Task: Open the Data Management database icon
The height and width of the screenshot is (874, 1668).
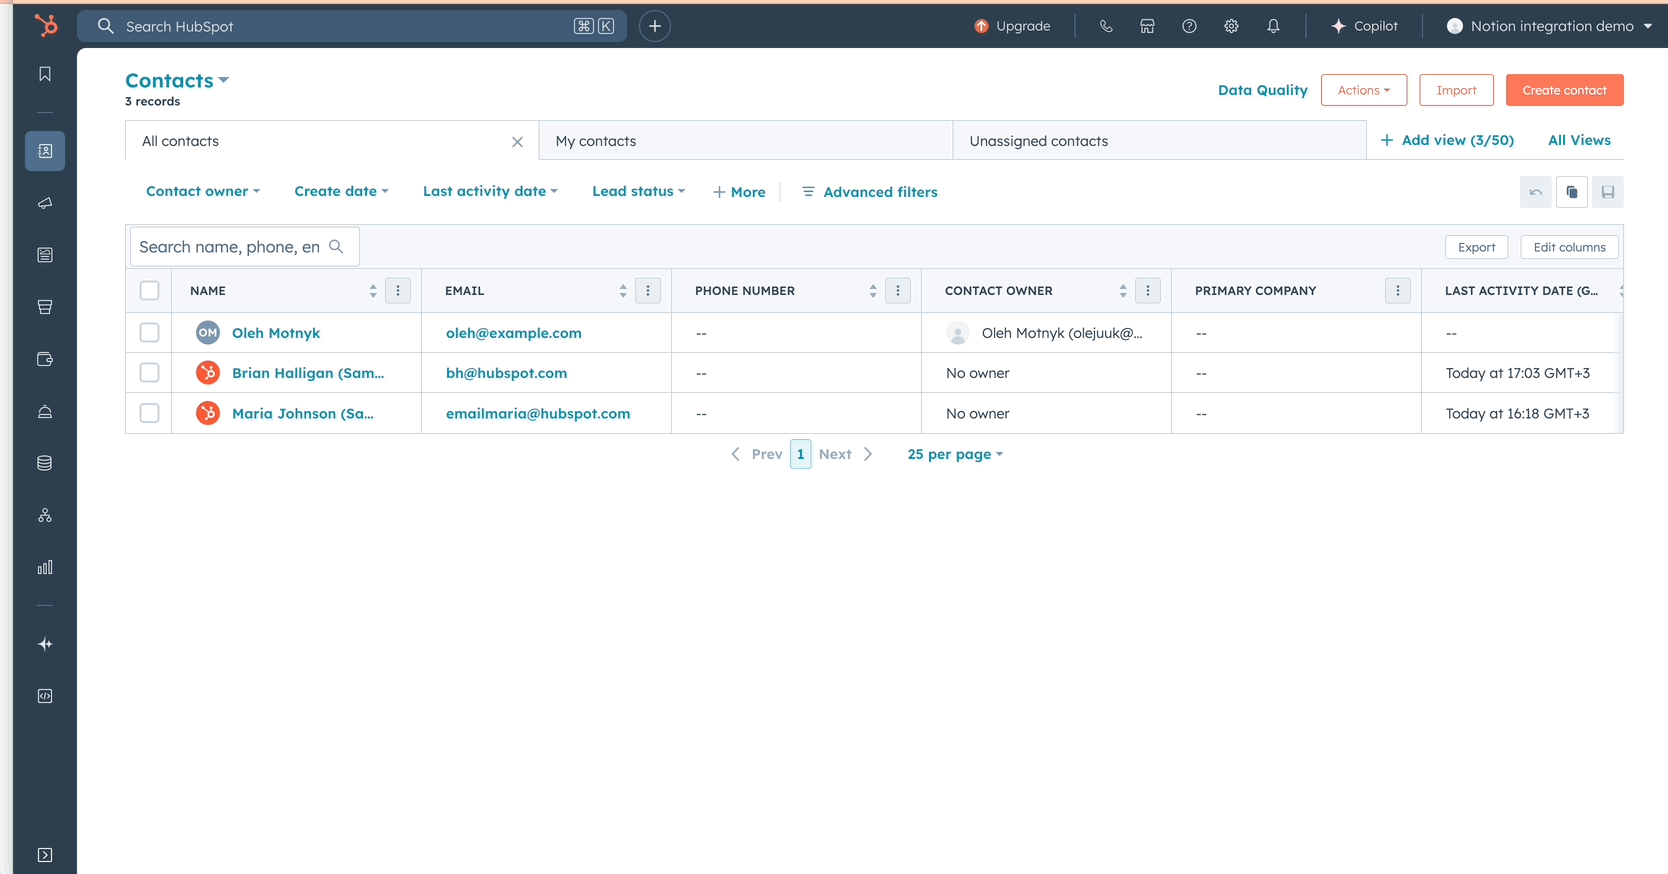Action: [45, 463]
